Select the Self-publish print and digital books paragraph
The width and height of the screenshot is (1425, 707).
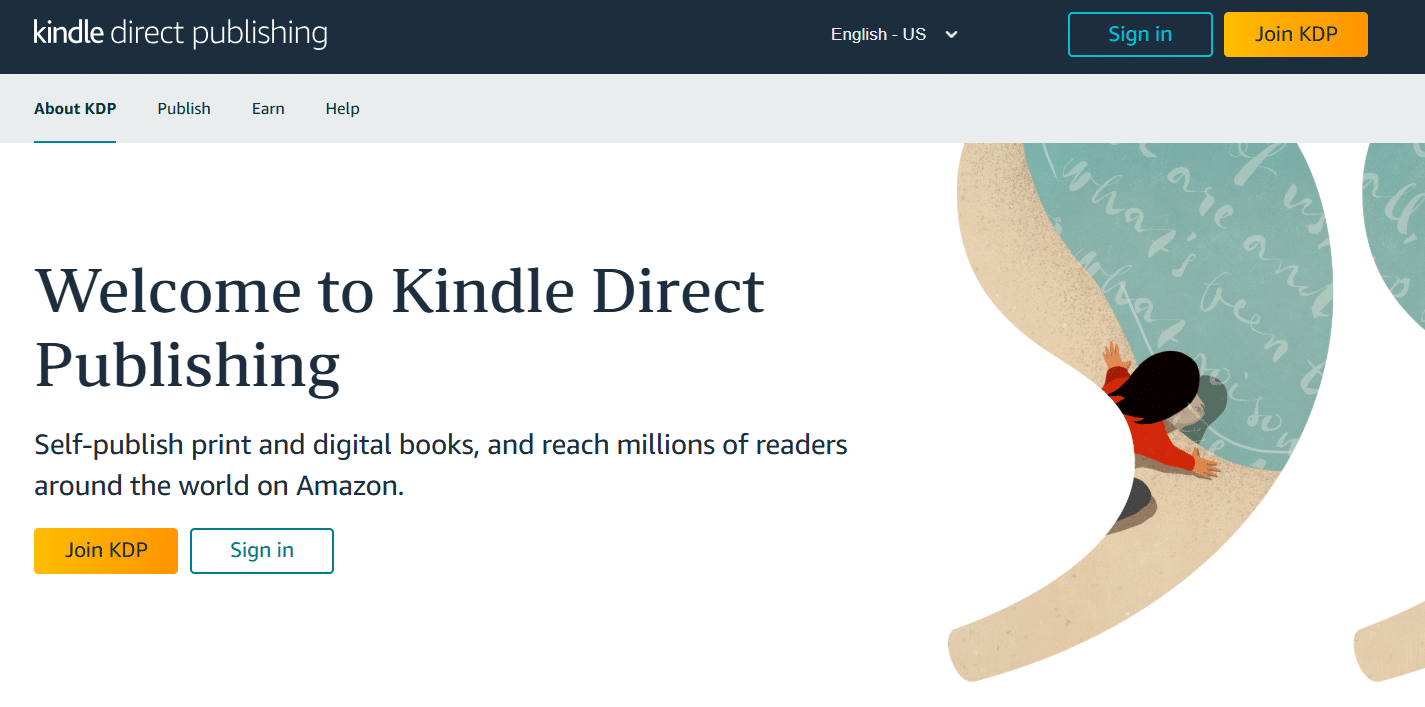(441, 465)
